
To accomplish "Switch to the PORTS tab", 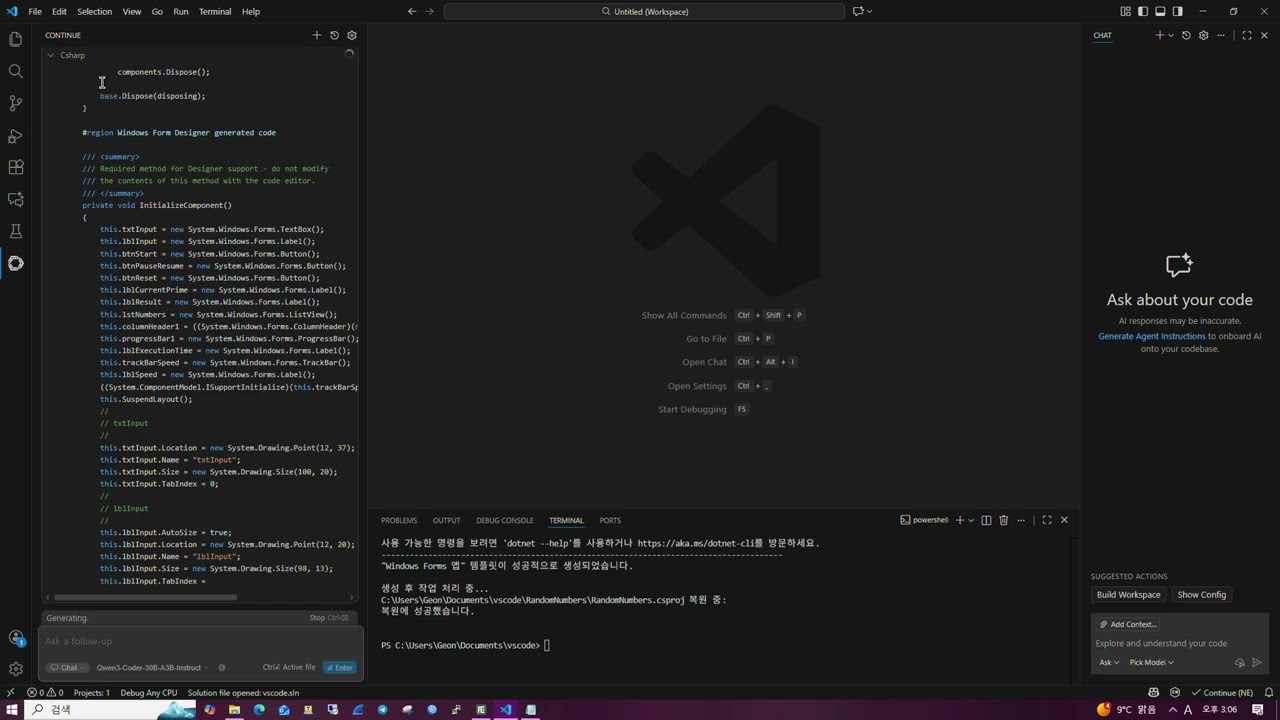I will point(610,520).
